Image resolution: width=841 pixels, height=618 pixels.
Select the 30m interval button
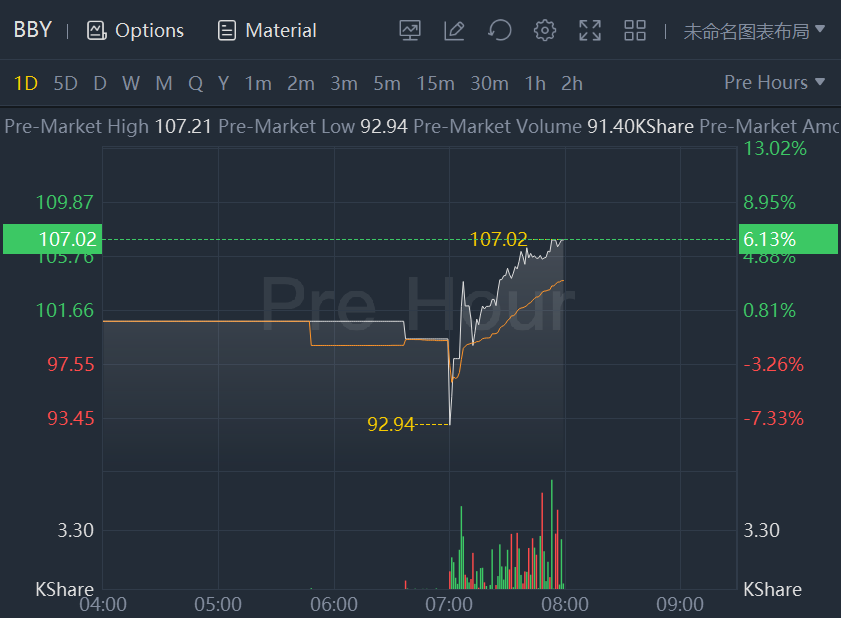pos(489,83)
